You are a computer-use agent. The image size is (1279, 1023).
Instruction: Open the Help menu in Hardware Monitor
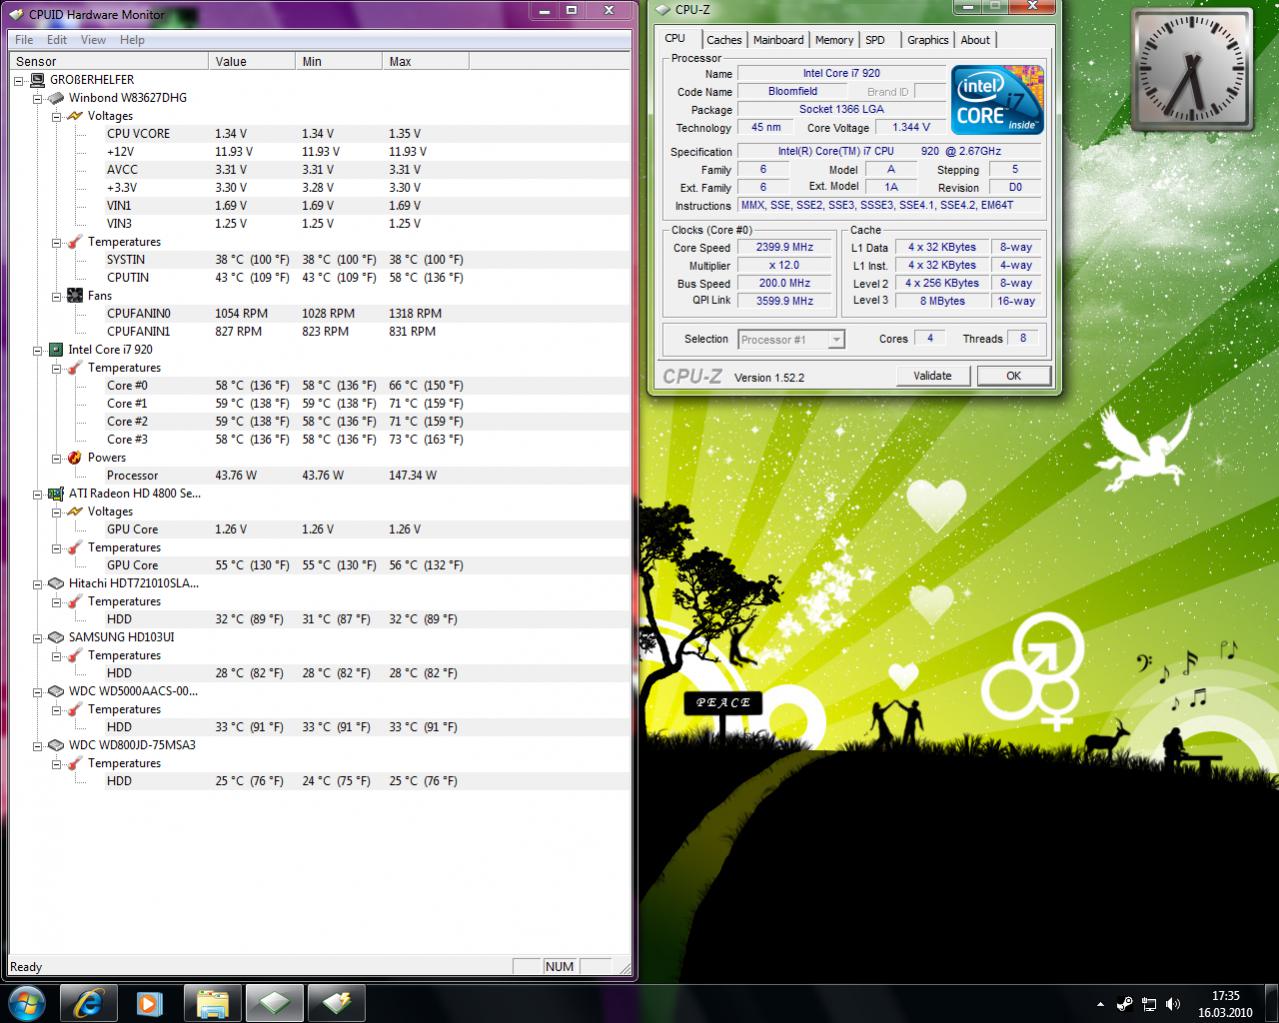click(x=132, y=40)
